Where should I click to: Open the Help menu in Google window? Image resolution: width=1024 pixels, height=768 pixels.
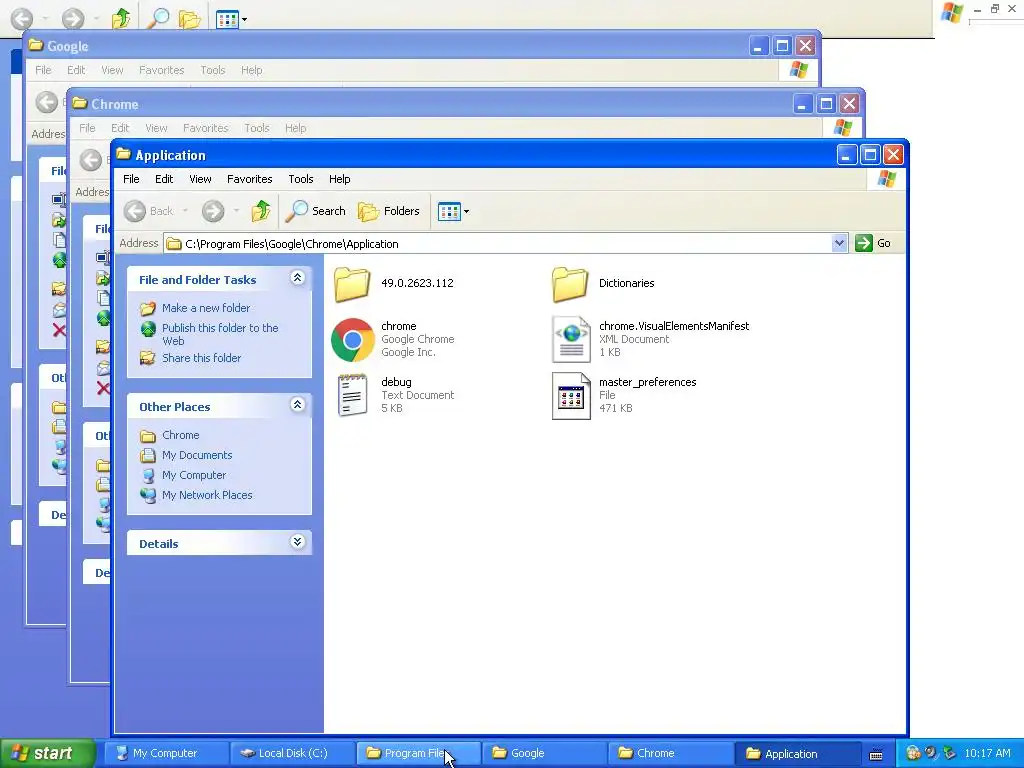[251, 70]
